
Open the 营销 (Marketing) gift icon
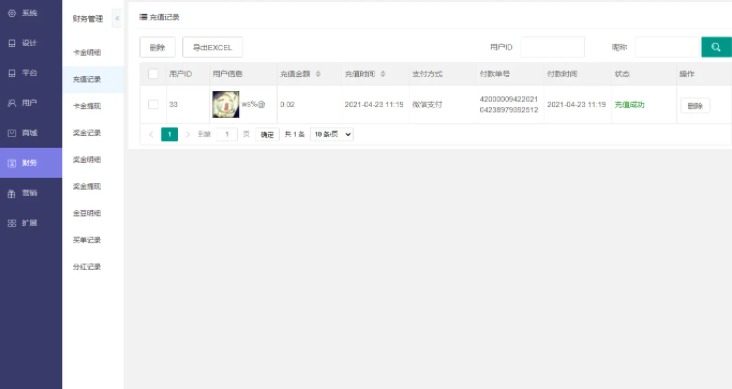tap(12, 193)
